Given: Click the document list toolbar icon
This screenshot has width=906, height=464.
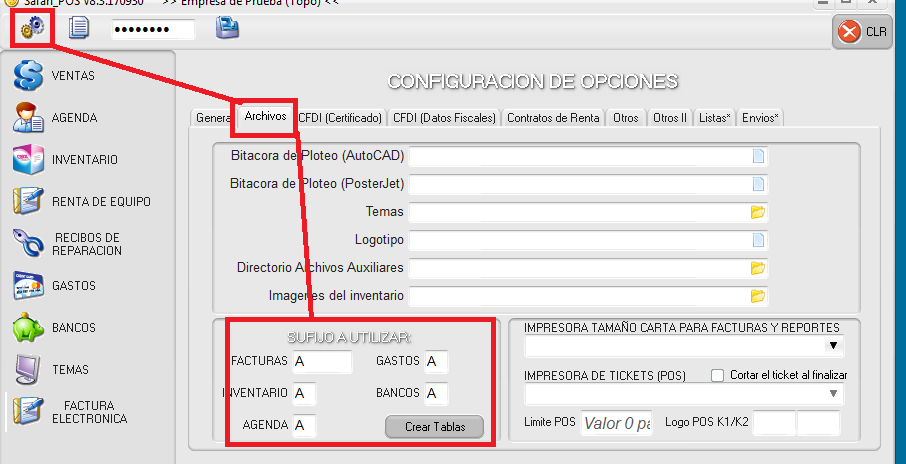Looking at the screenshot, I should [79, 28].
